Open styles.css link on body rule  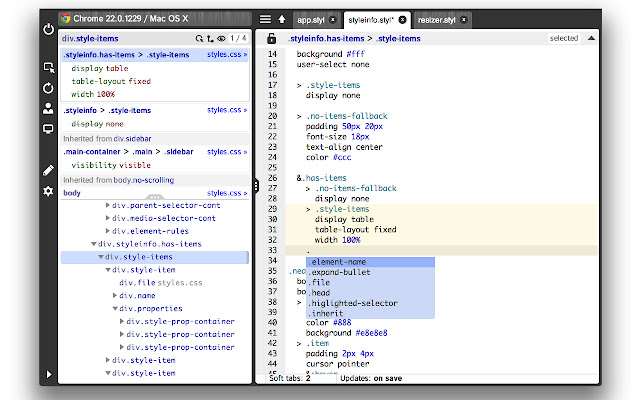[x=227, y=193]
